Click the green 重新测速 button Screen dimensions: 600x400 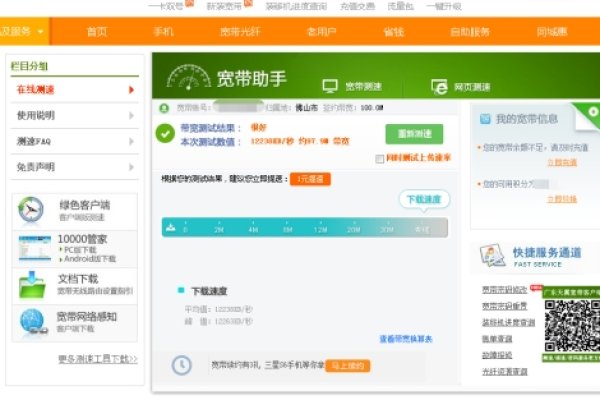click(x=414, y=134)
